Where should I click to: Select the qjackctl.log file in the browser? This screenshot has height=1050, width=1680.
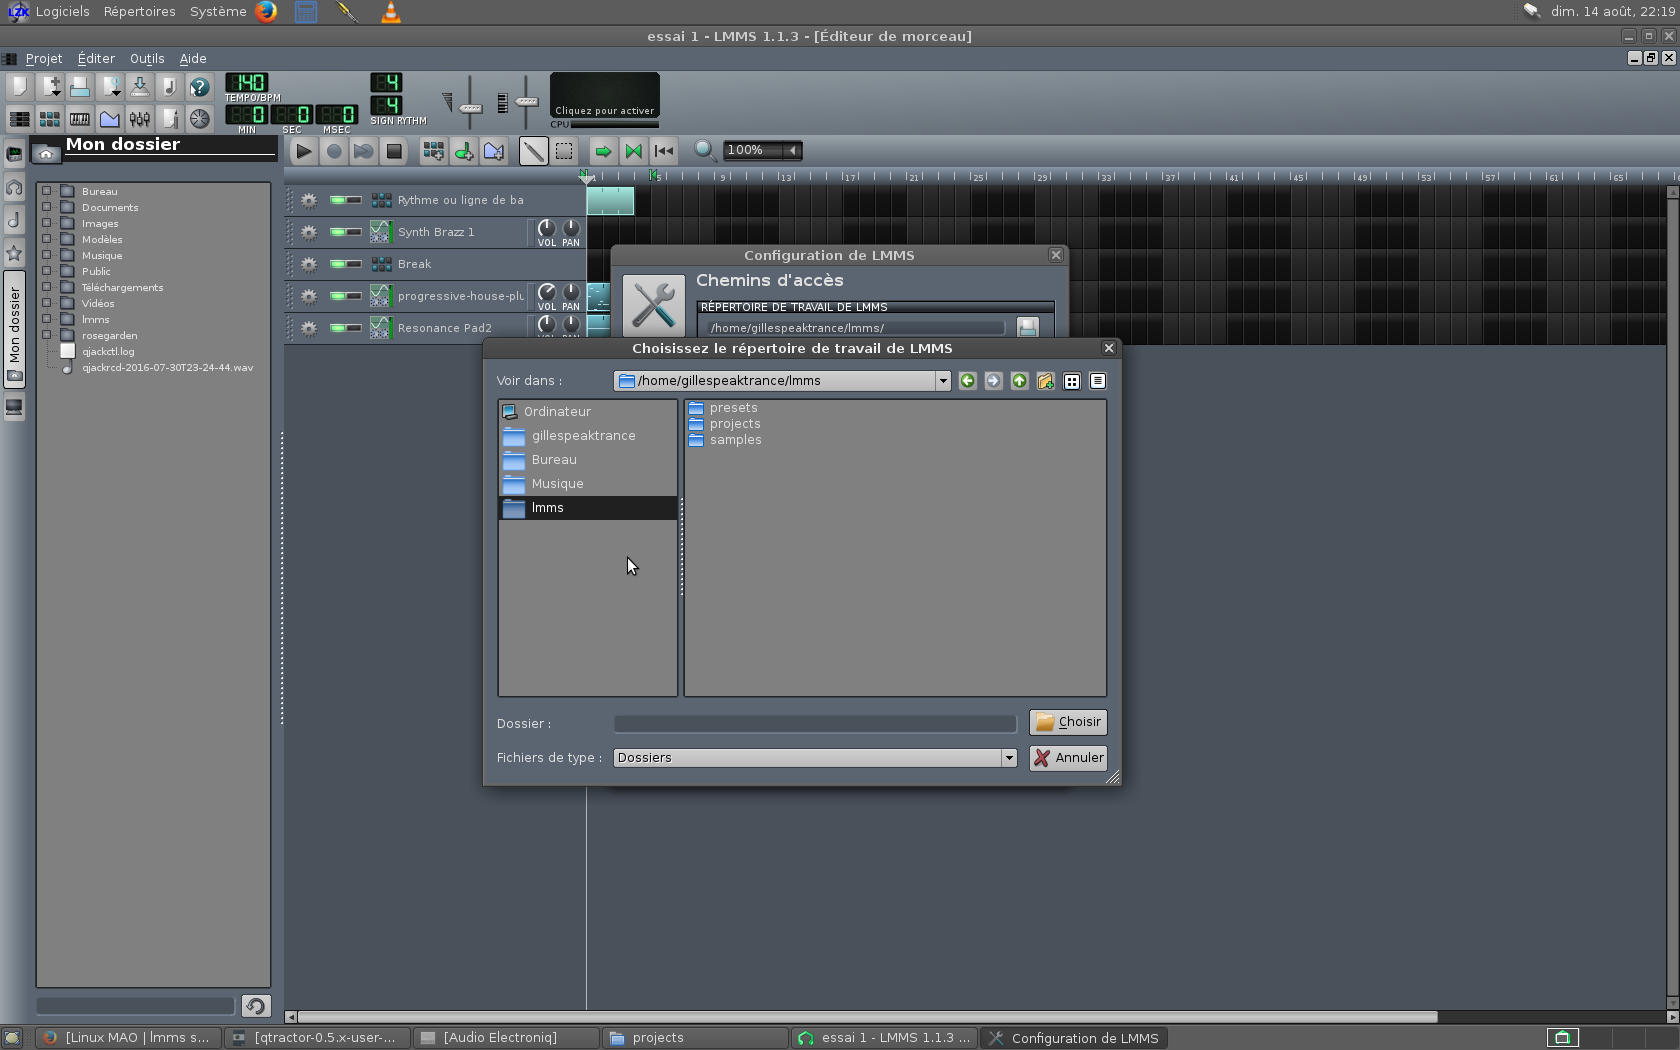pyautogui.click(x=108, y=352)
